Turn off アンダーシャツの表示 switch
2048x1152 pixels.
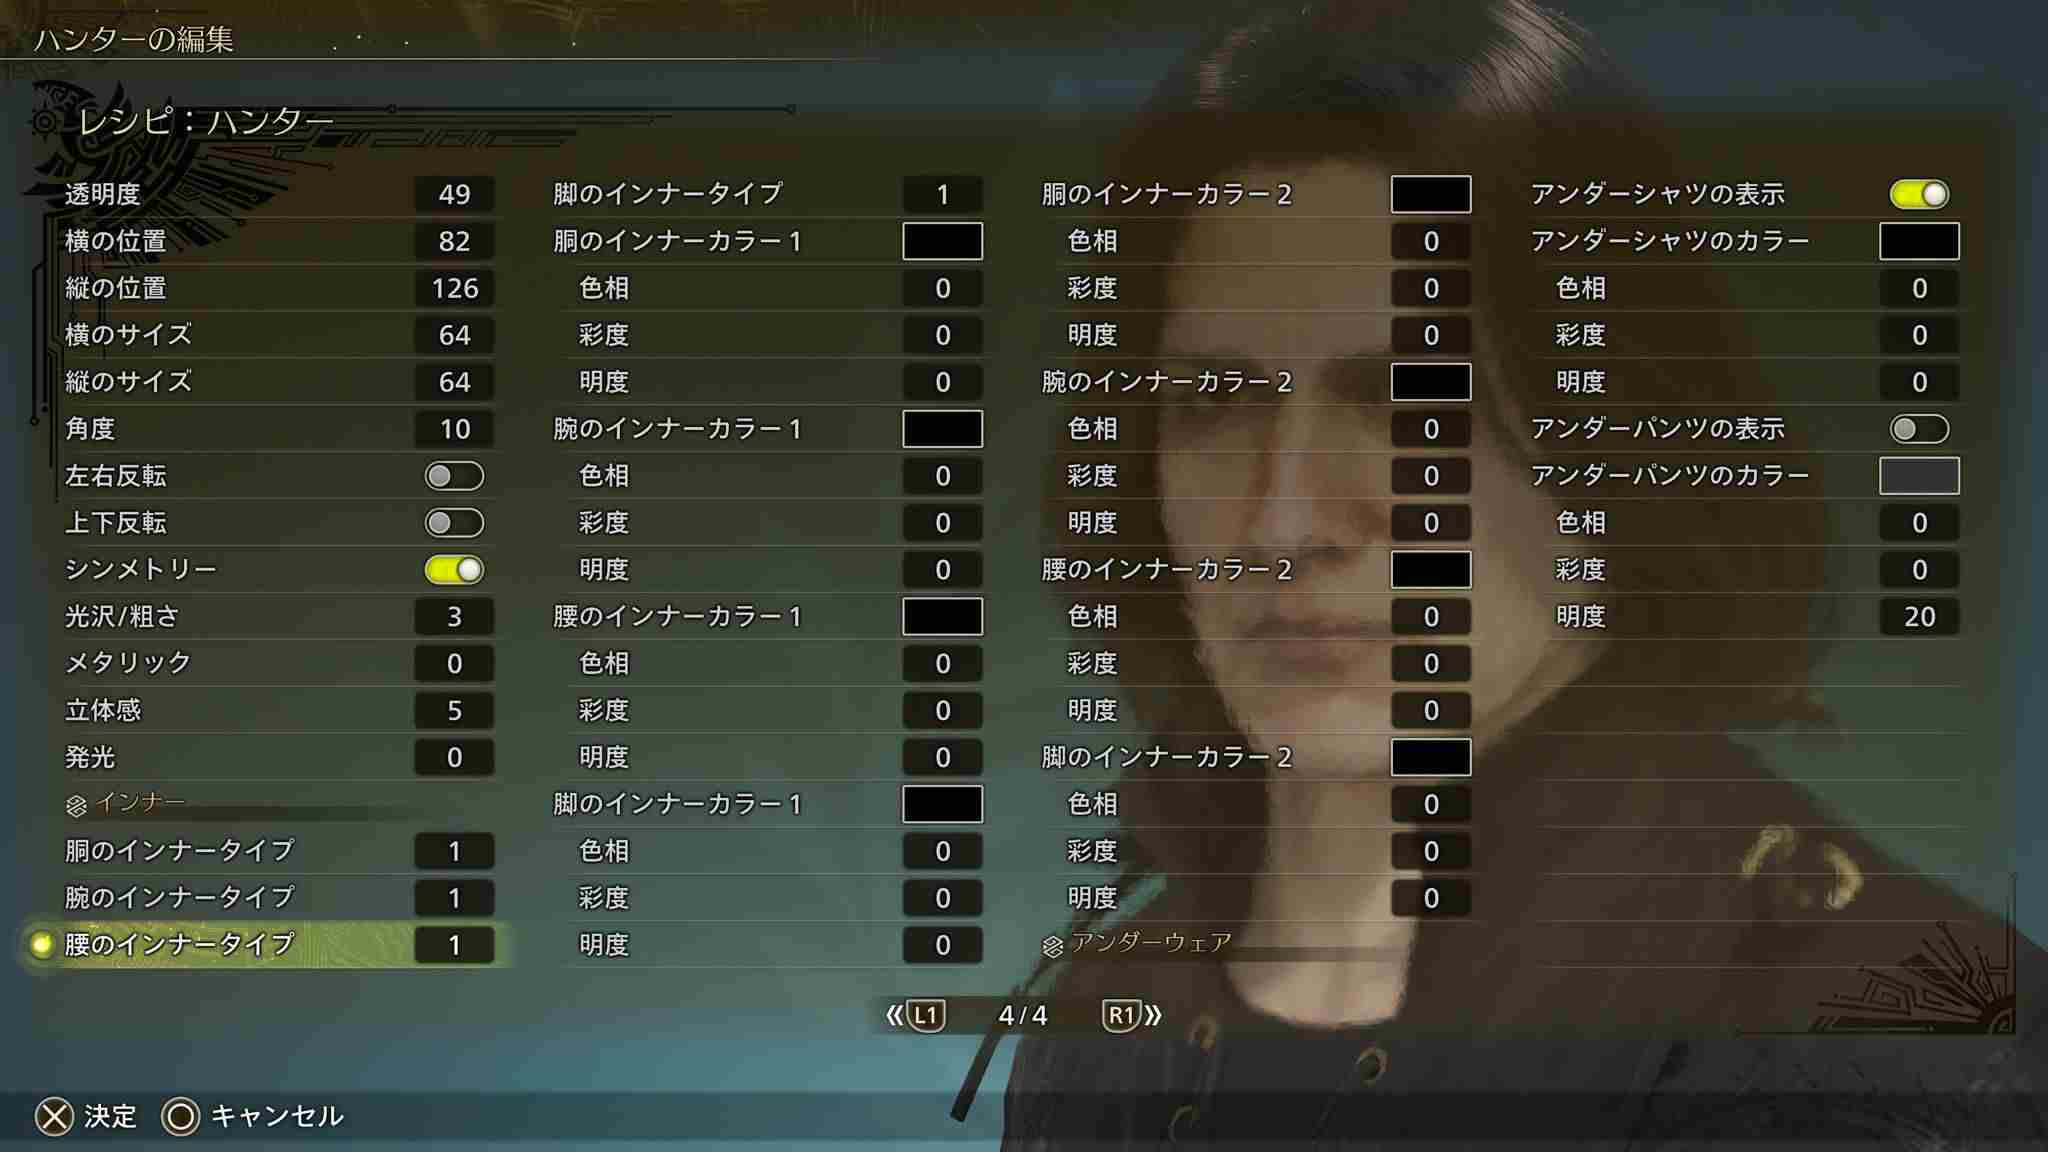(1919, 194)
